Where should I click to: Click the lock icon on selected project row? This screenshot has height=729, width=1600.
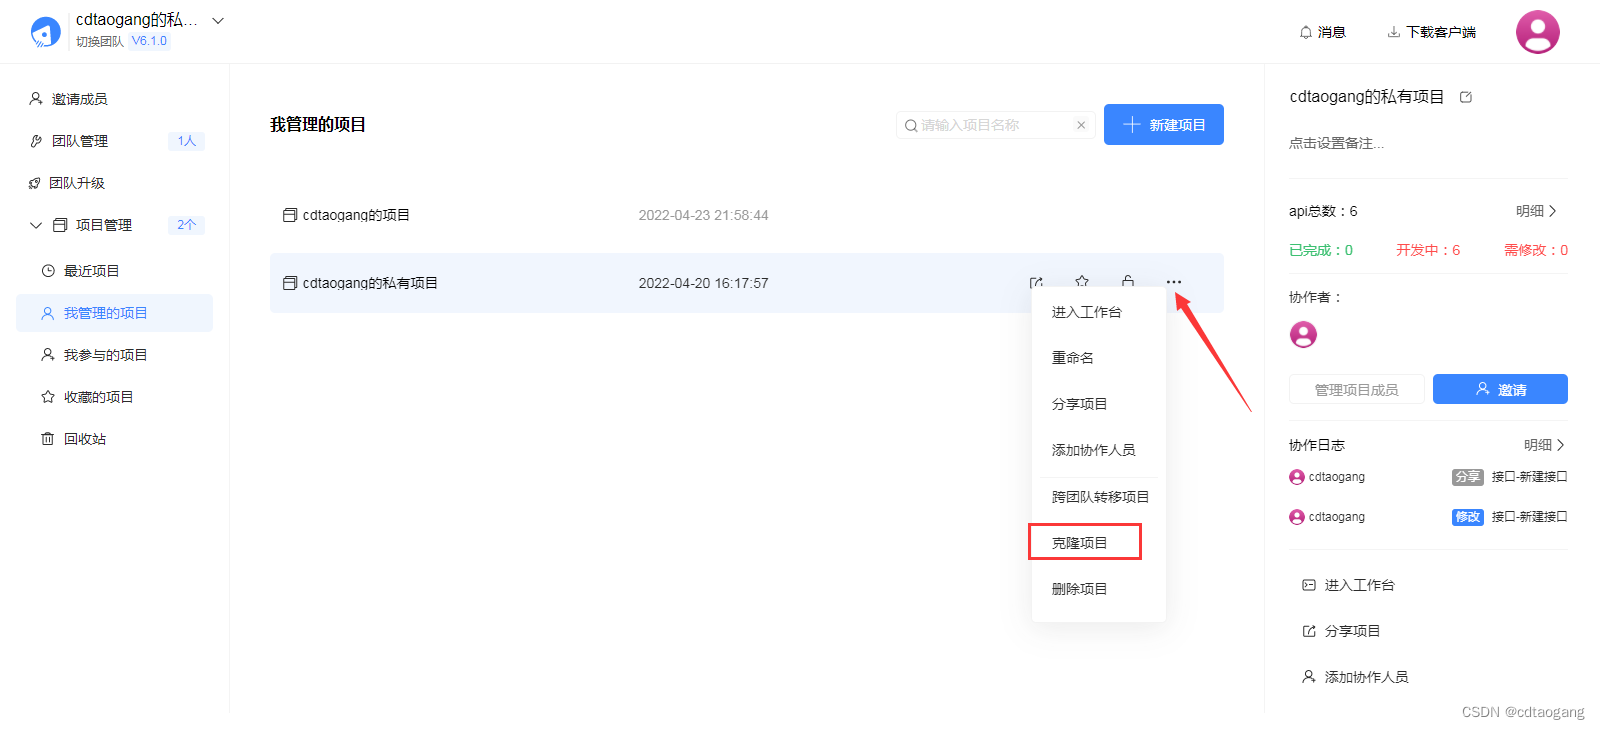click(1128, 282)
